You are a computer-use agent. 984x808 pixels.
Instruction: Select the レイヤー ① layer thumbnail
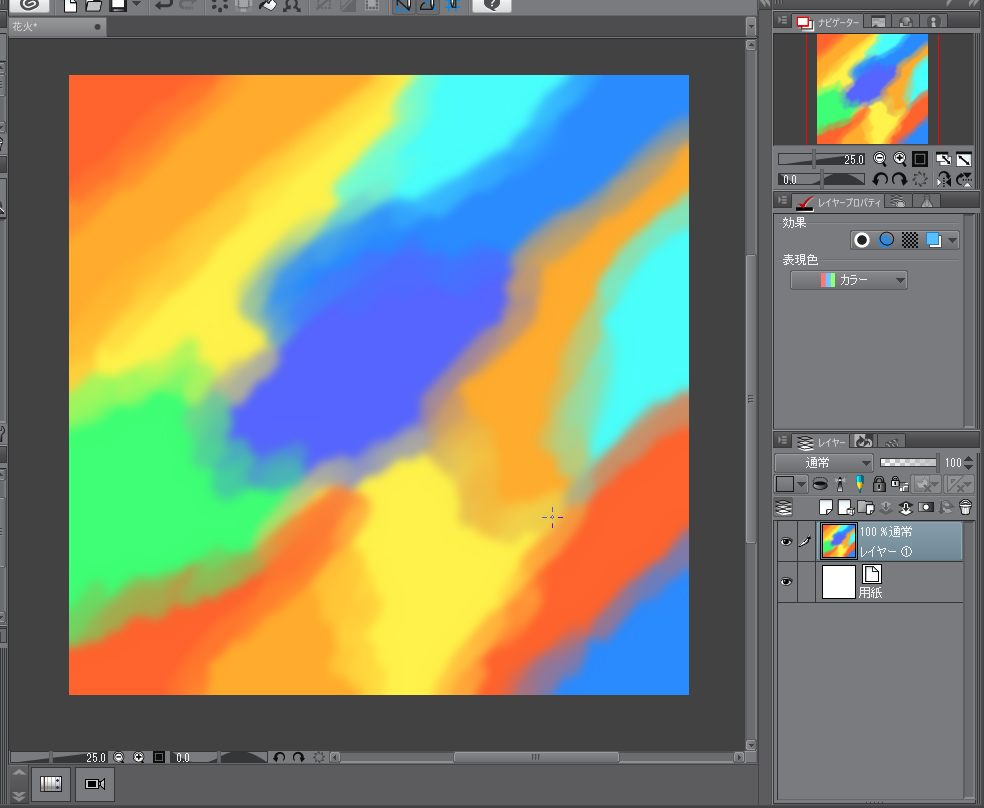[838, 541]
